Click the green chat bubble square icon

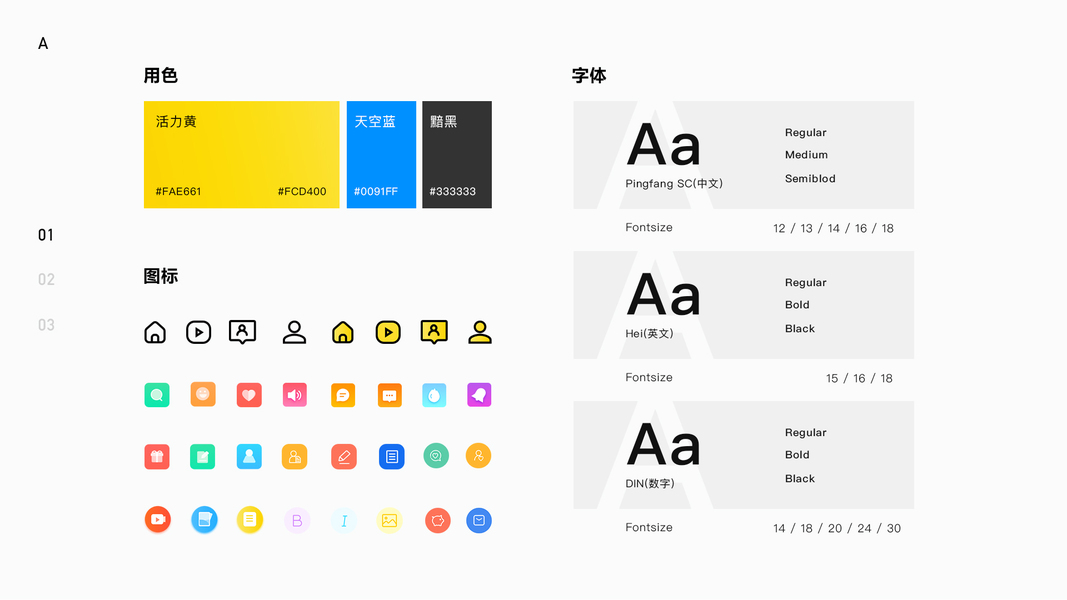coord(157,395)
